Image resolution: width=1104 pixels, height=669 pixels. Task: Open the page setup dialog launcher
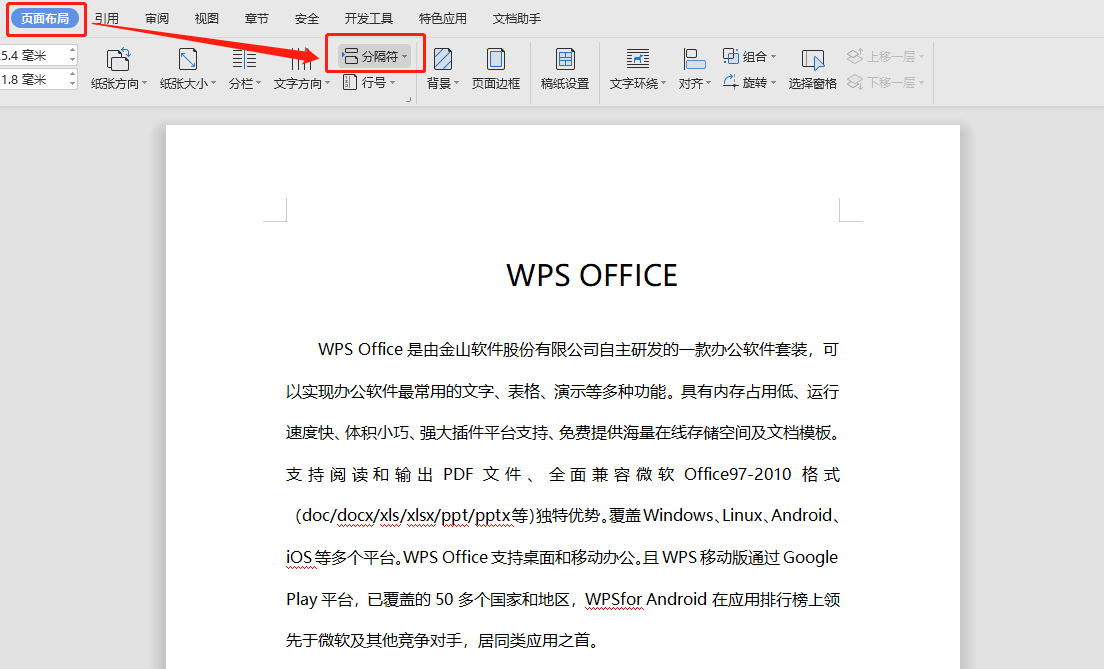point(408,101)
